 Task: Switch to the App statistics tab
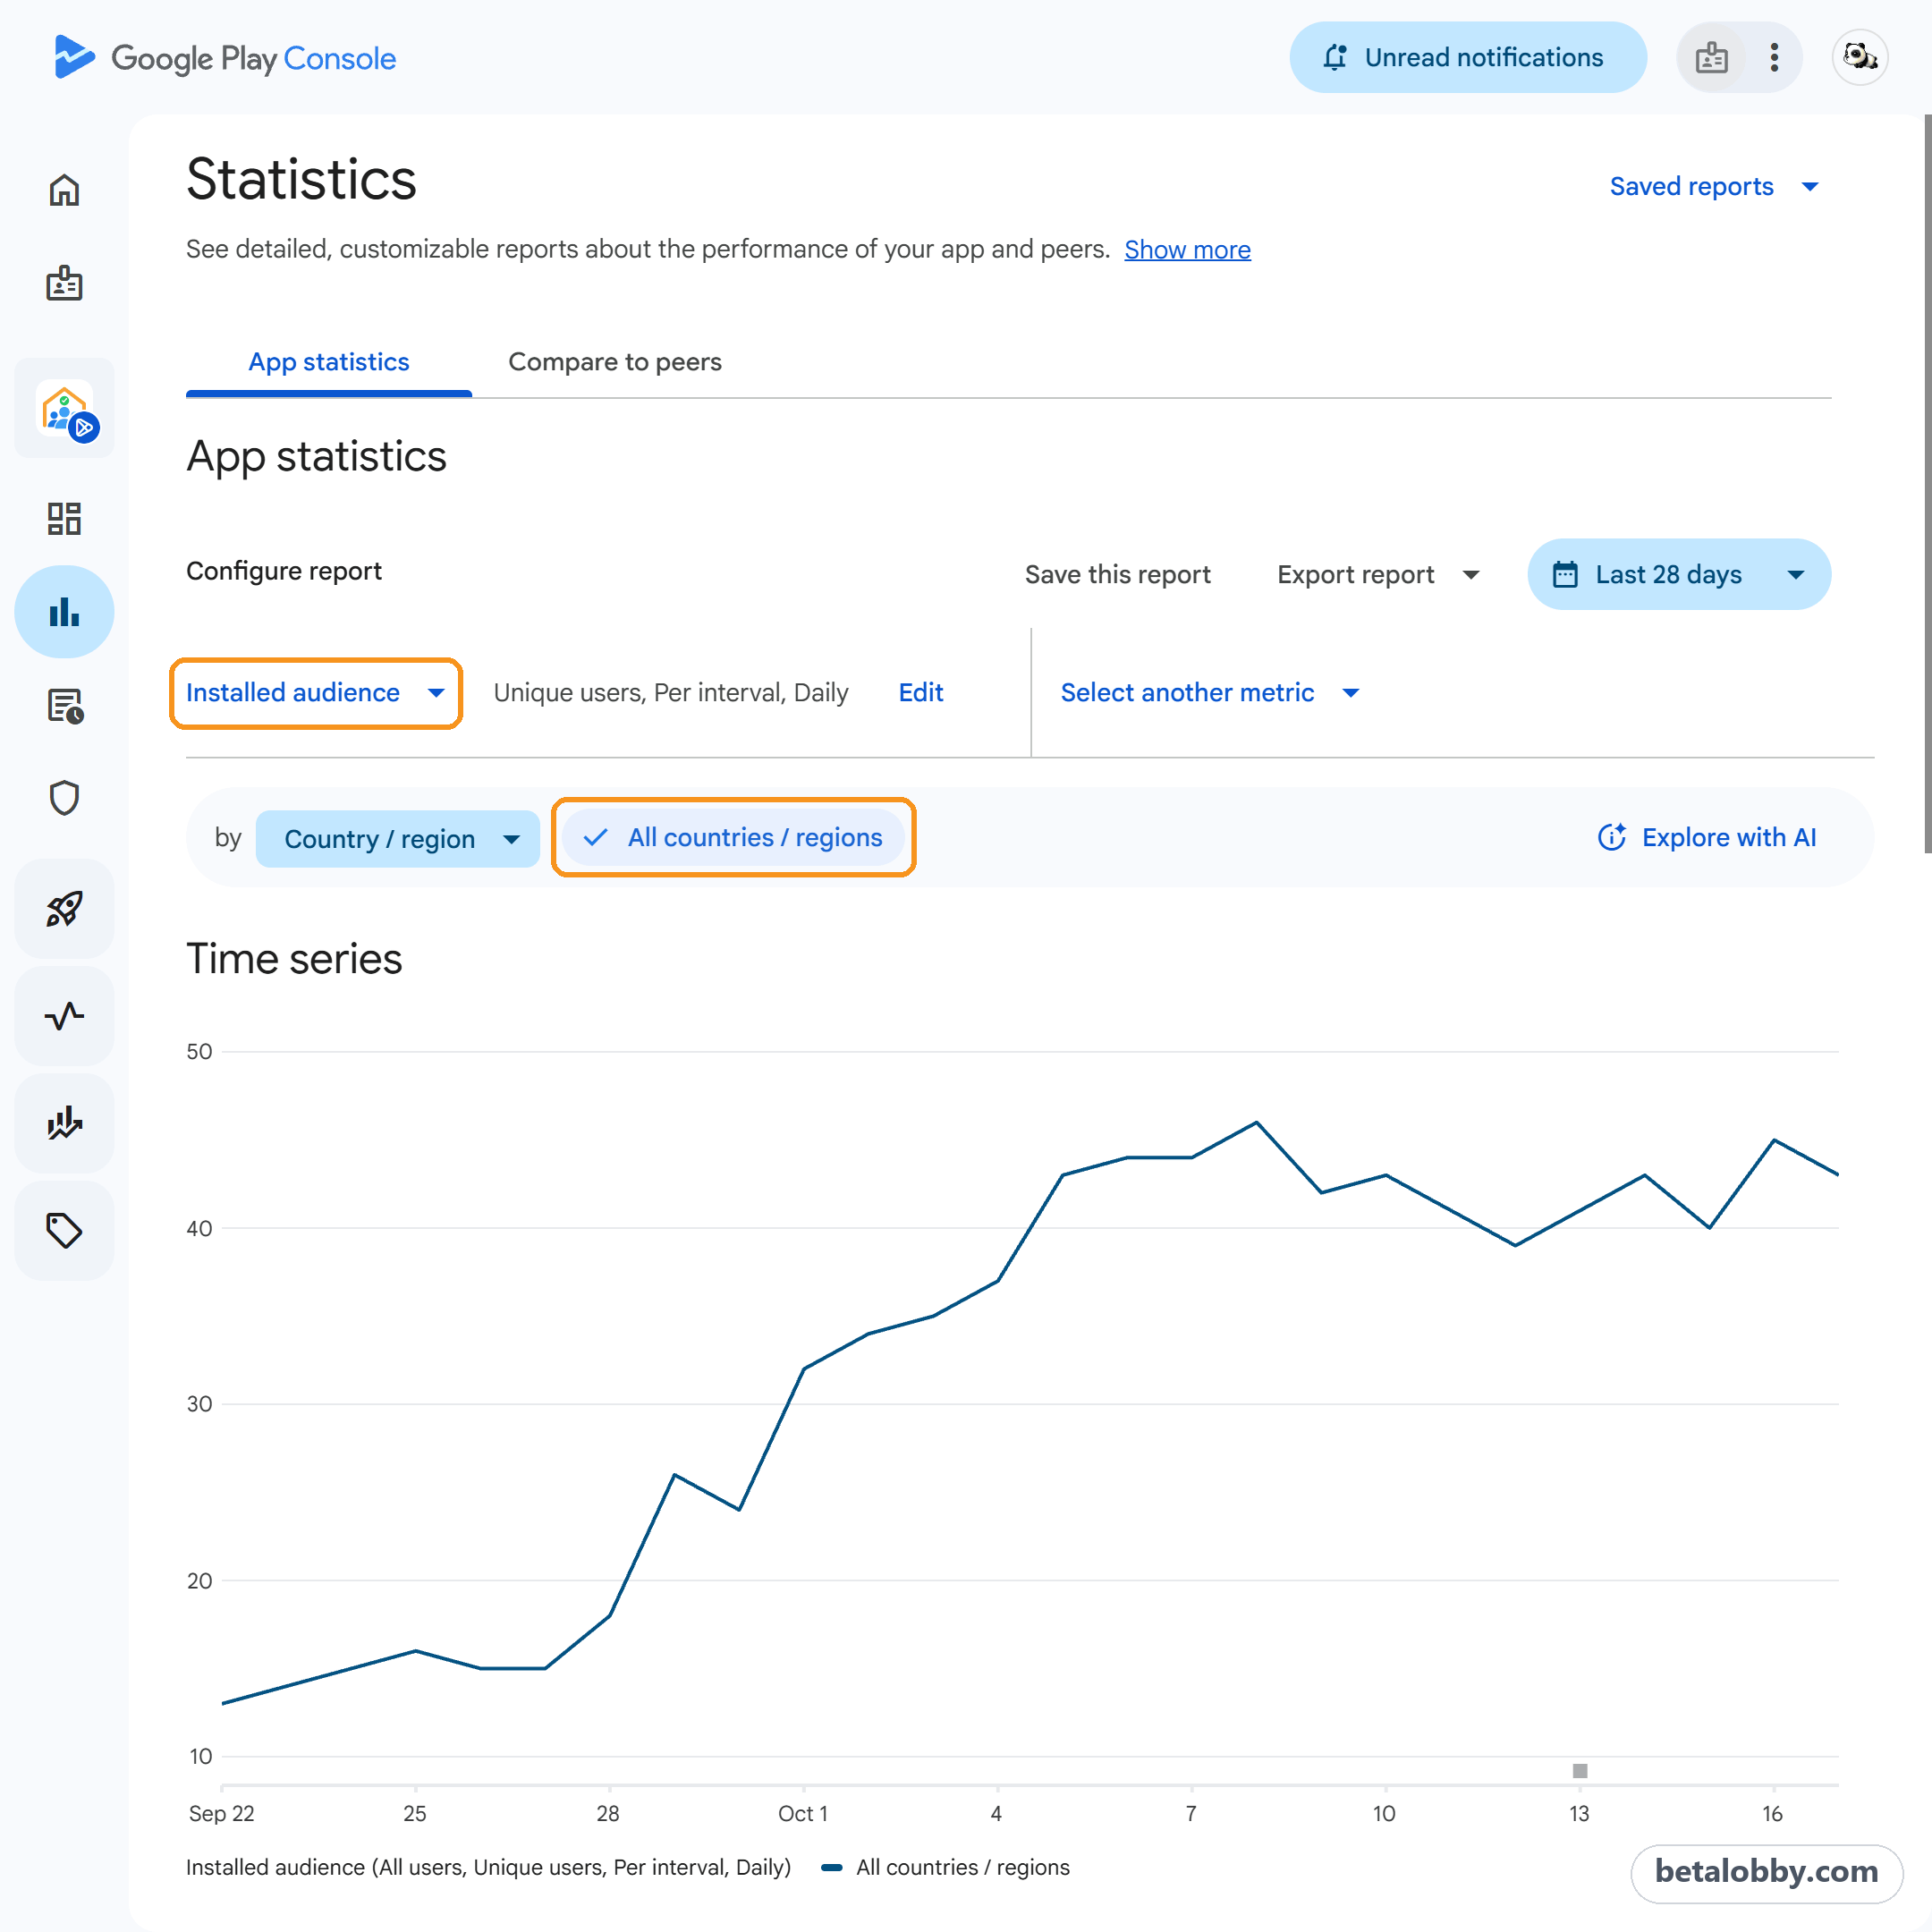tap(328, 362)
